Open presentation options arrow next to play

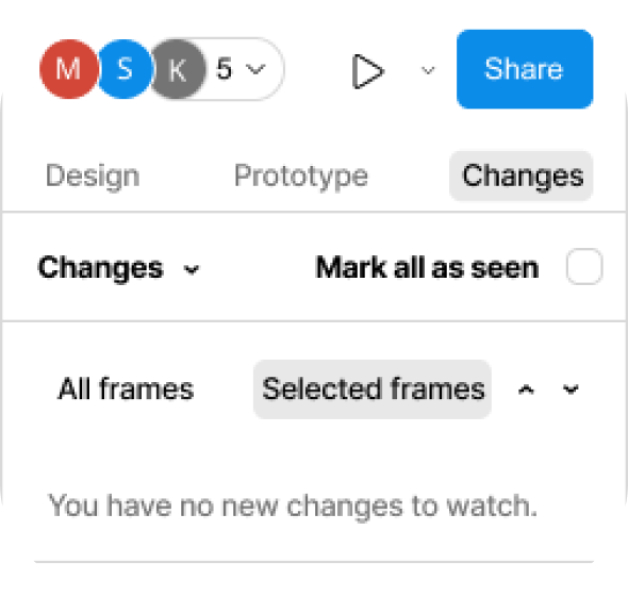click(x=428, y=70)
